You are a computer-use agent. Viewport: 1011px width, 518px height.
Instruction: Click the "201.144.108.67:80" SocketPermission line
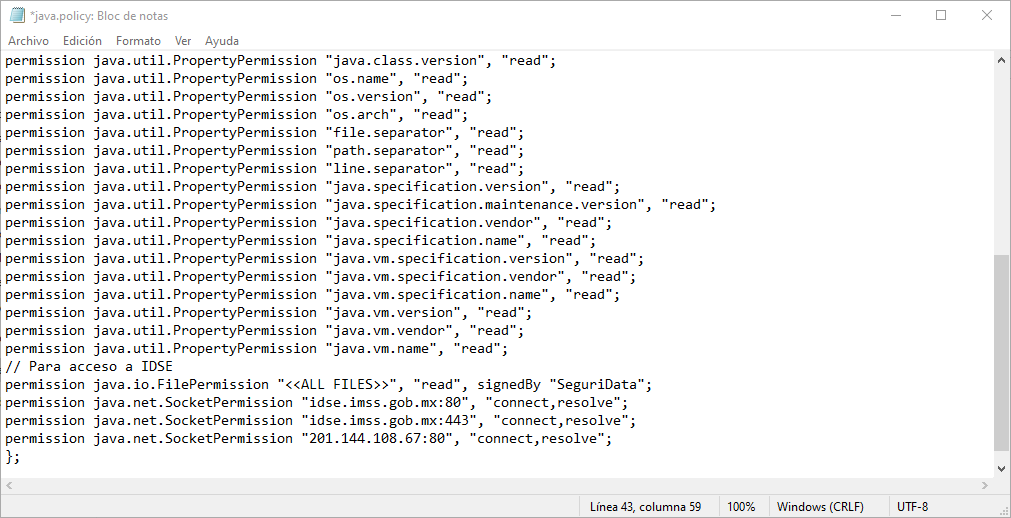coord(308,439)
